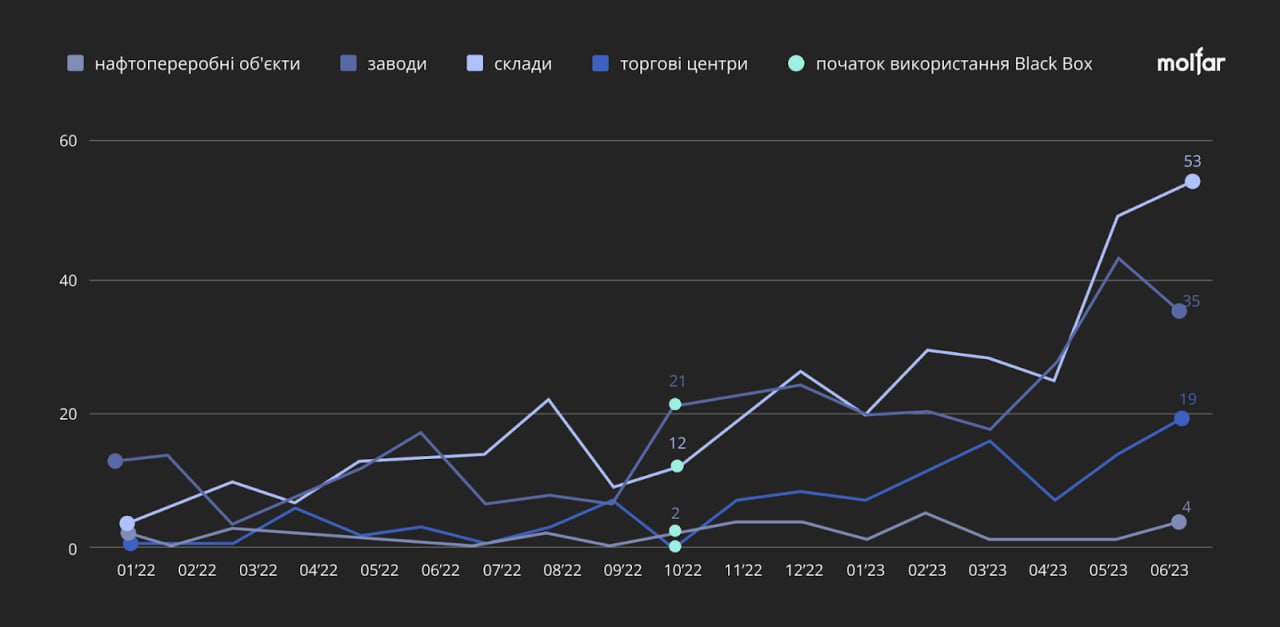This screenshot has width=1280, height=627.
Task: Click the end data point labeled 53
Action: pos(1192,181)
